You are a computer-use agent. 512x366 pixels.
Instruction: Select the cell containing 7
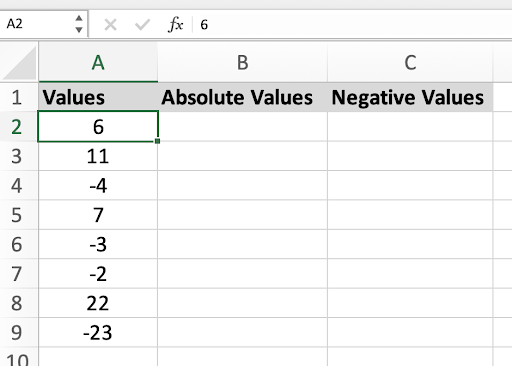pyautogui.click(x=98, y=215)
